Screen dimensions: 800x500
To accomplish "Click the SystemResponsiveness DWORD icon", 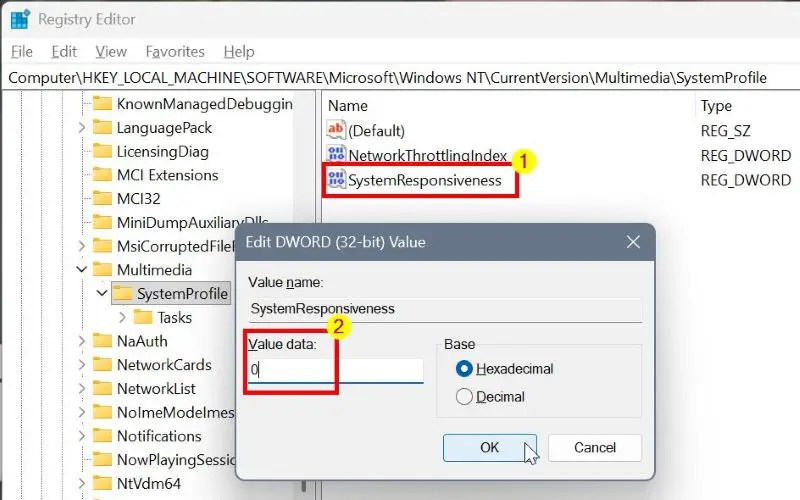I will 336,180.
